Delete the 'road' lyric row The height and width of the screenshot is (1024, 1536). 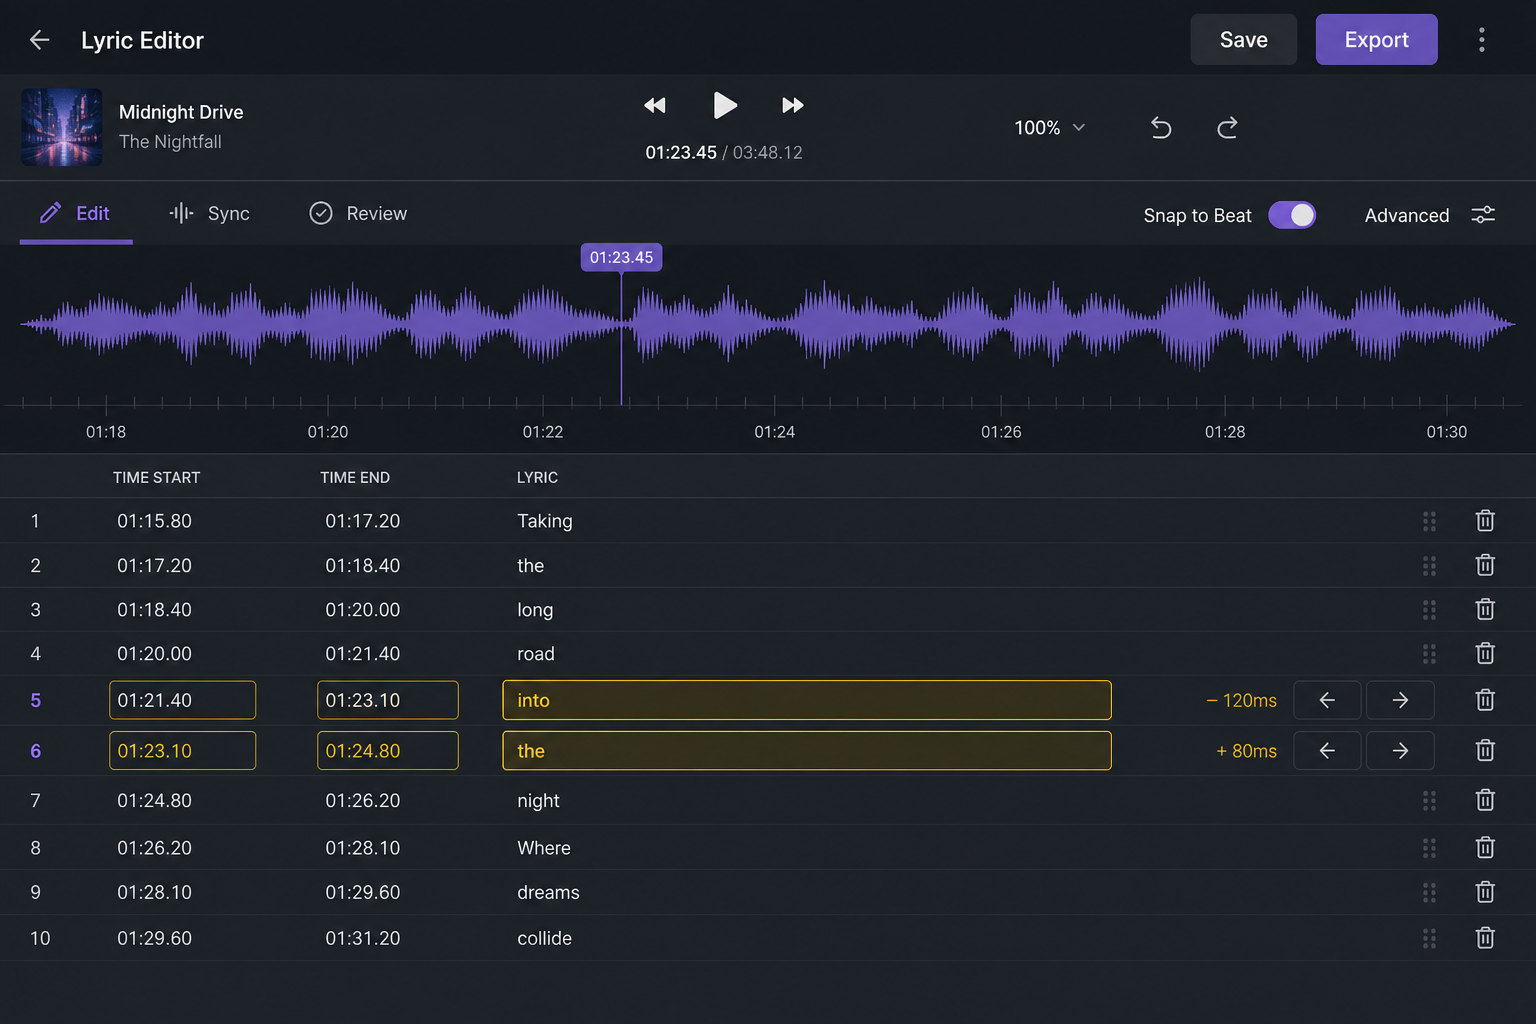(1485, 653)
